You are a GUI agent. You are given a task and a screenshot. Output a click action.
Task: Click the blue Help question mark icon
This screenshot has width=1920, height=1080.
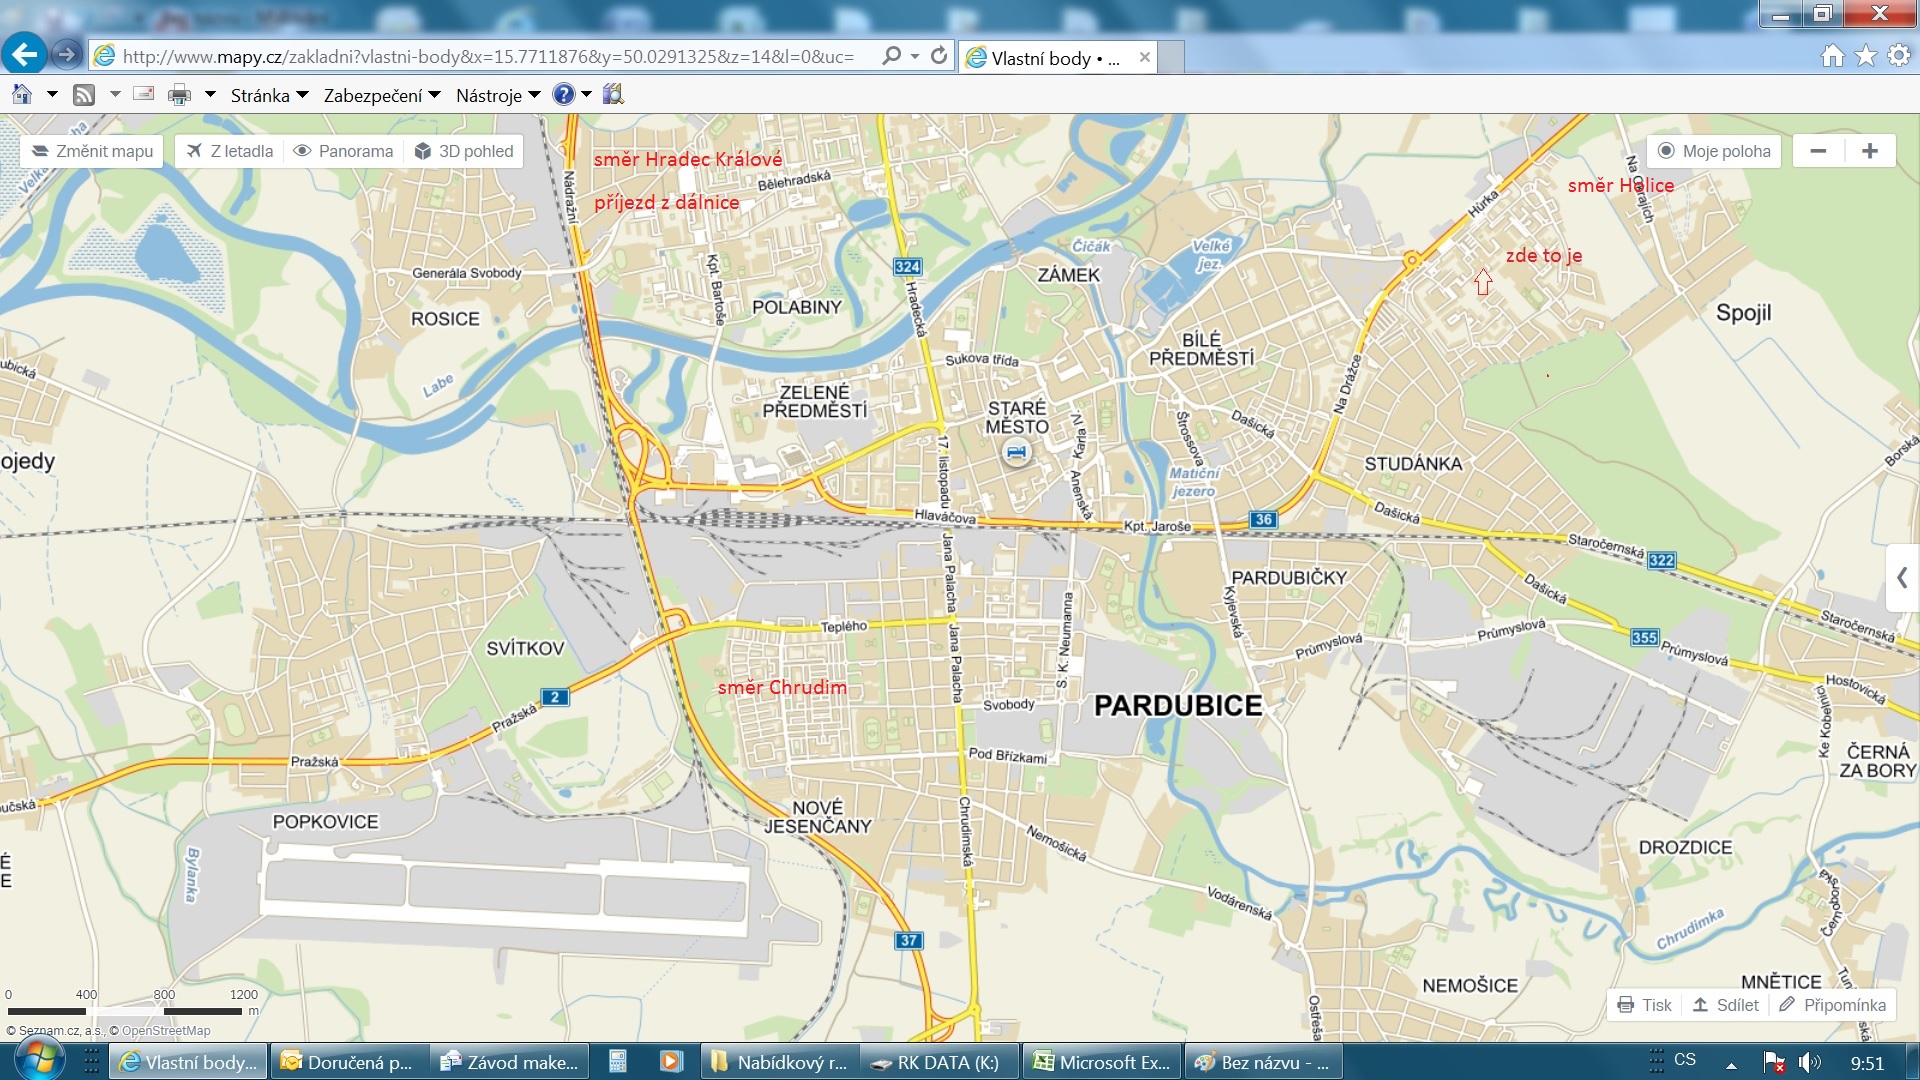[564, 94]
